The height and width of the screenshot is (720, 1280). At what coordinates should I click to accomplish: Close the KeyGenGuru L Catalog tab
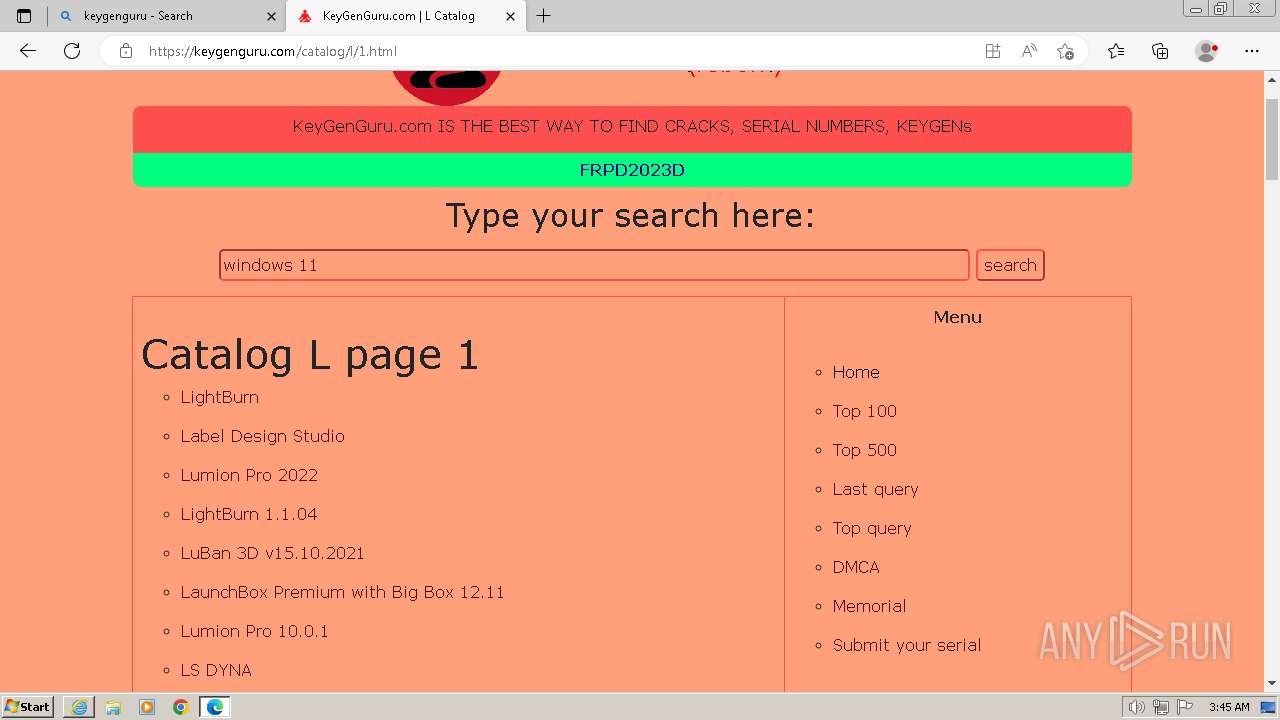click(511, 16)
